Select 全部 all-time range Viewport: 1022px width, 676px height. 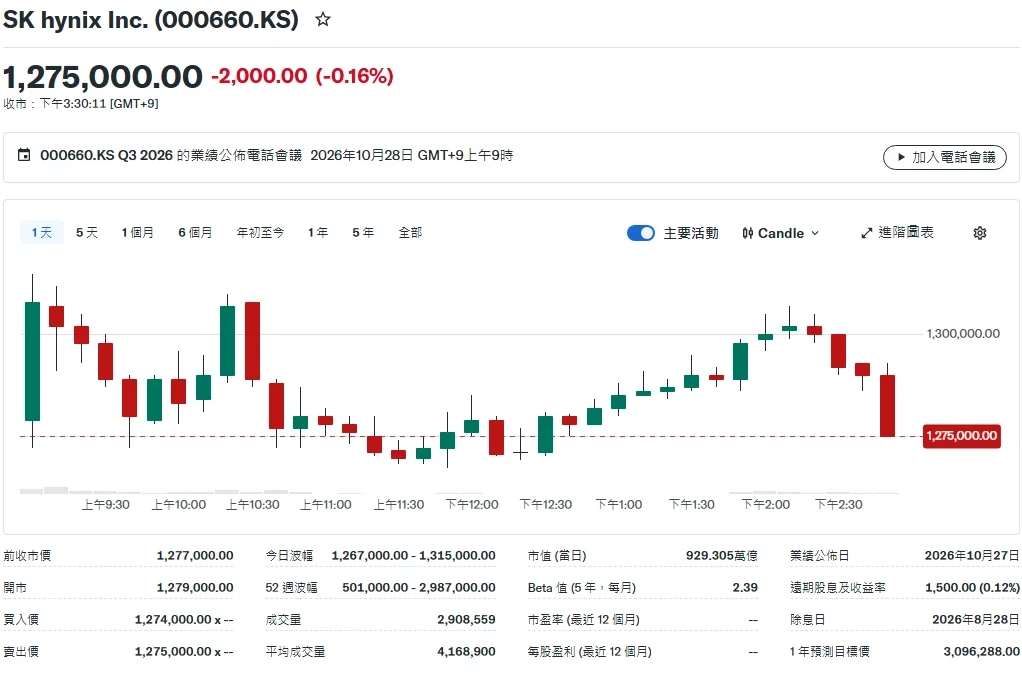(x=410, y=232)
